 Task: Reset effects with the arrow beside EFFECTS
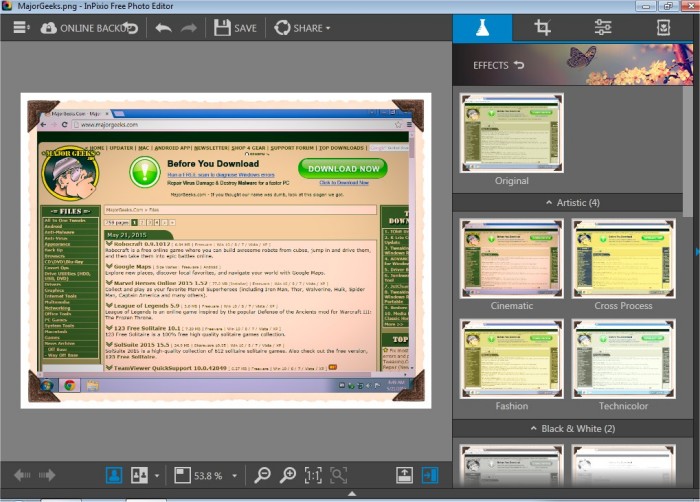pos(519,65)
